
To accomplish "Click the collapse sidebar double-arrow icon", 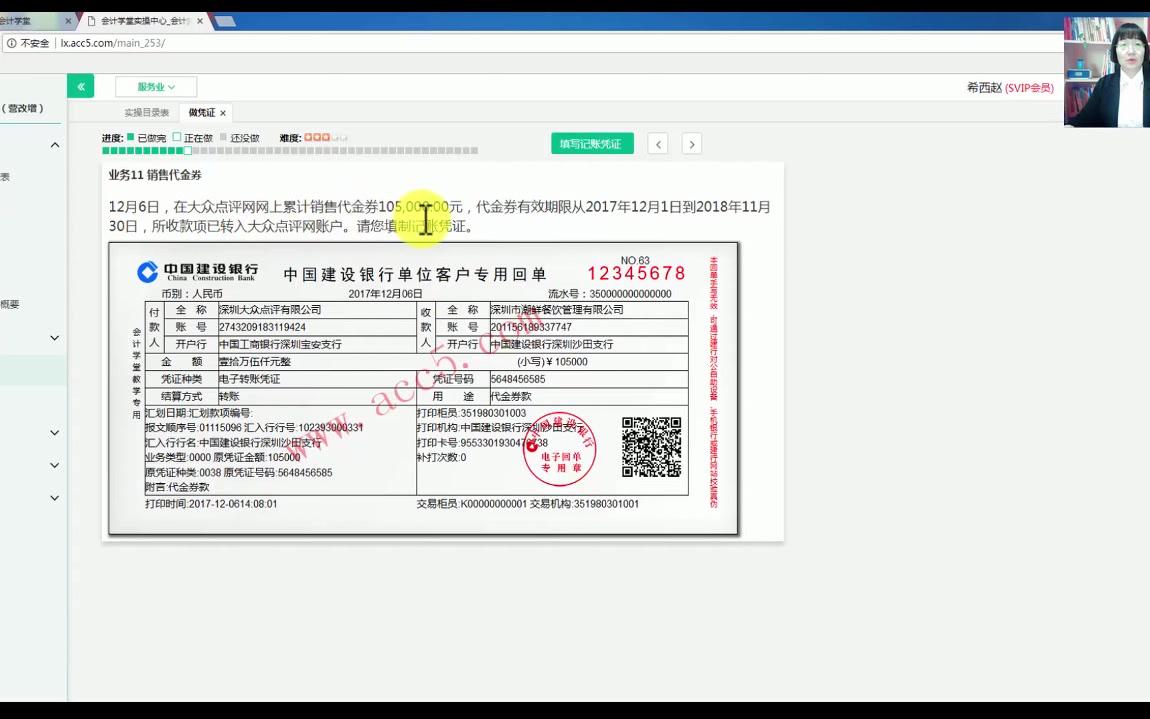I will pos(80,86).
